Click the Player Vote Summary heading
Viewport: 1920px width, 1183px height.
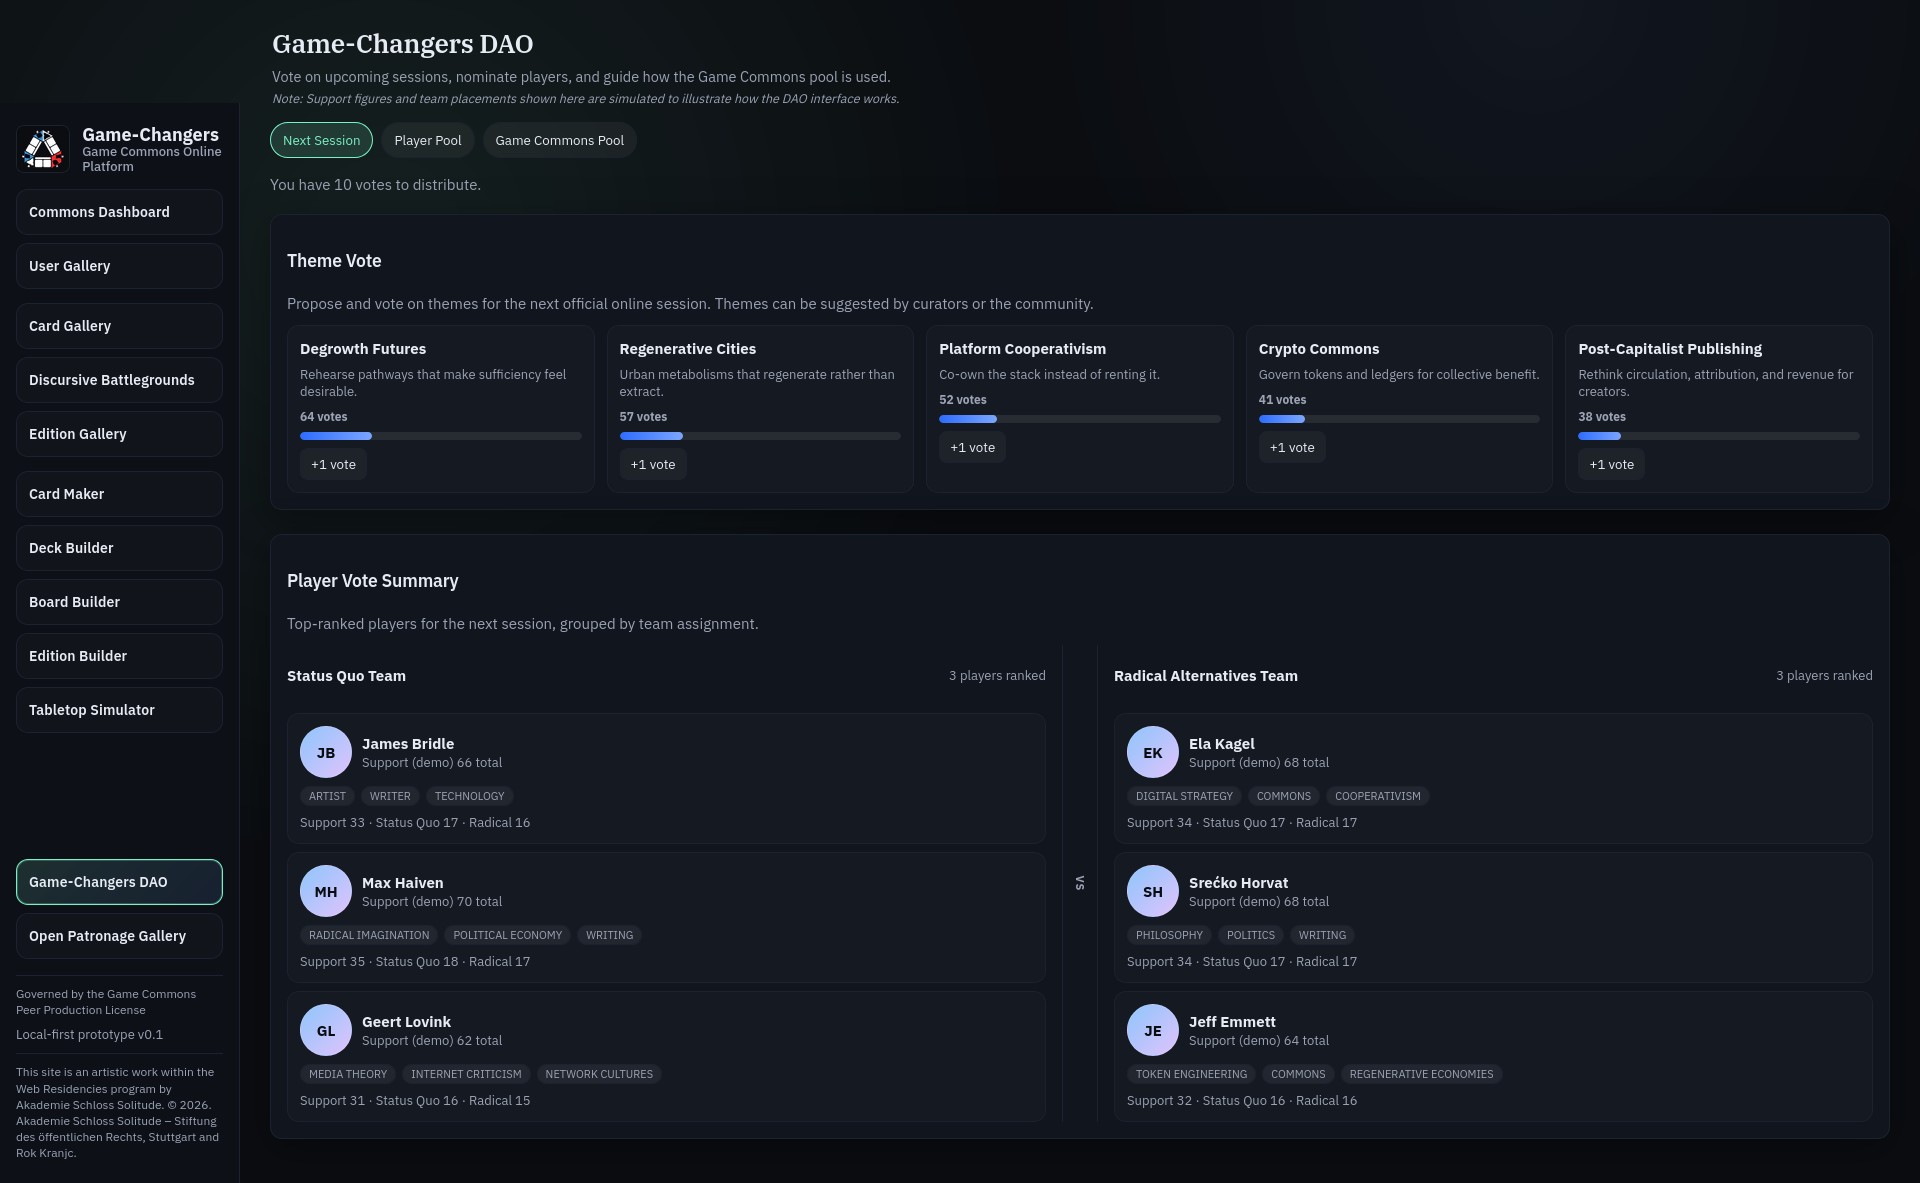click(372, 581)
